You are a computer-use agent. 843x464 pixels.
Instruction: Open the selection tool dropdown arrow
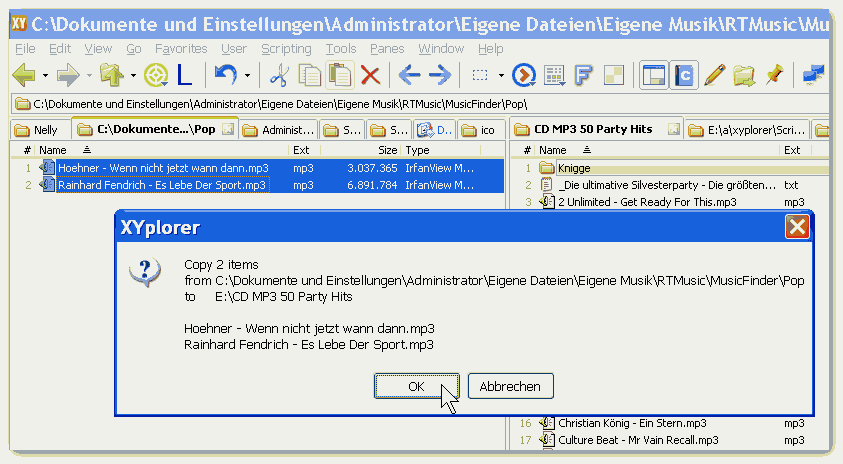[x=501, y=76]
